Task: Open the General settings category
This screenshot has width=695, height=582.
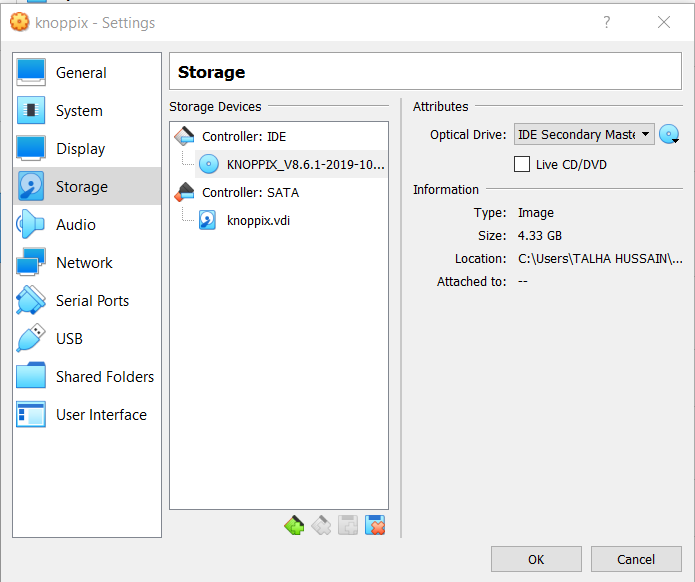Action: 81,73
